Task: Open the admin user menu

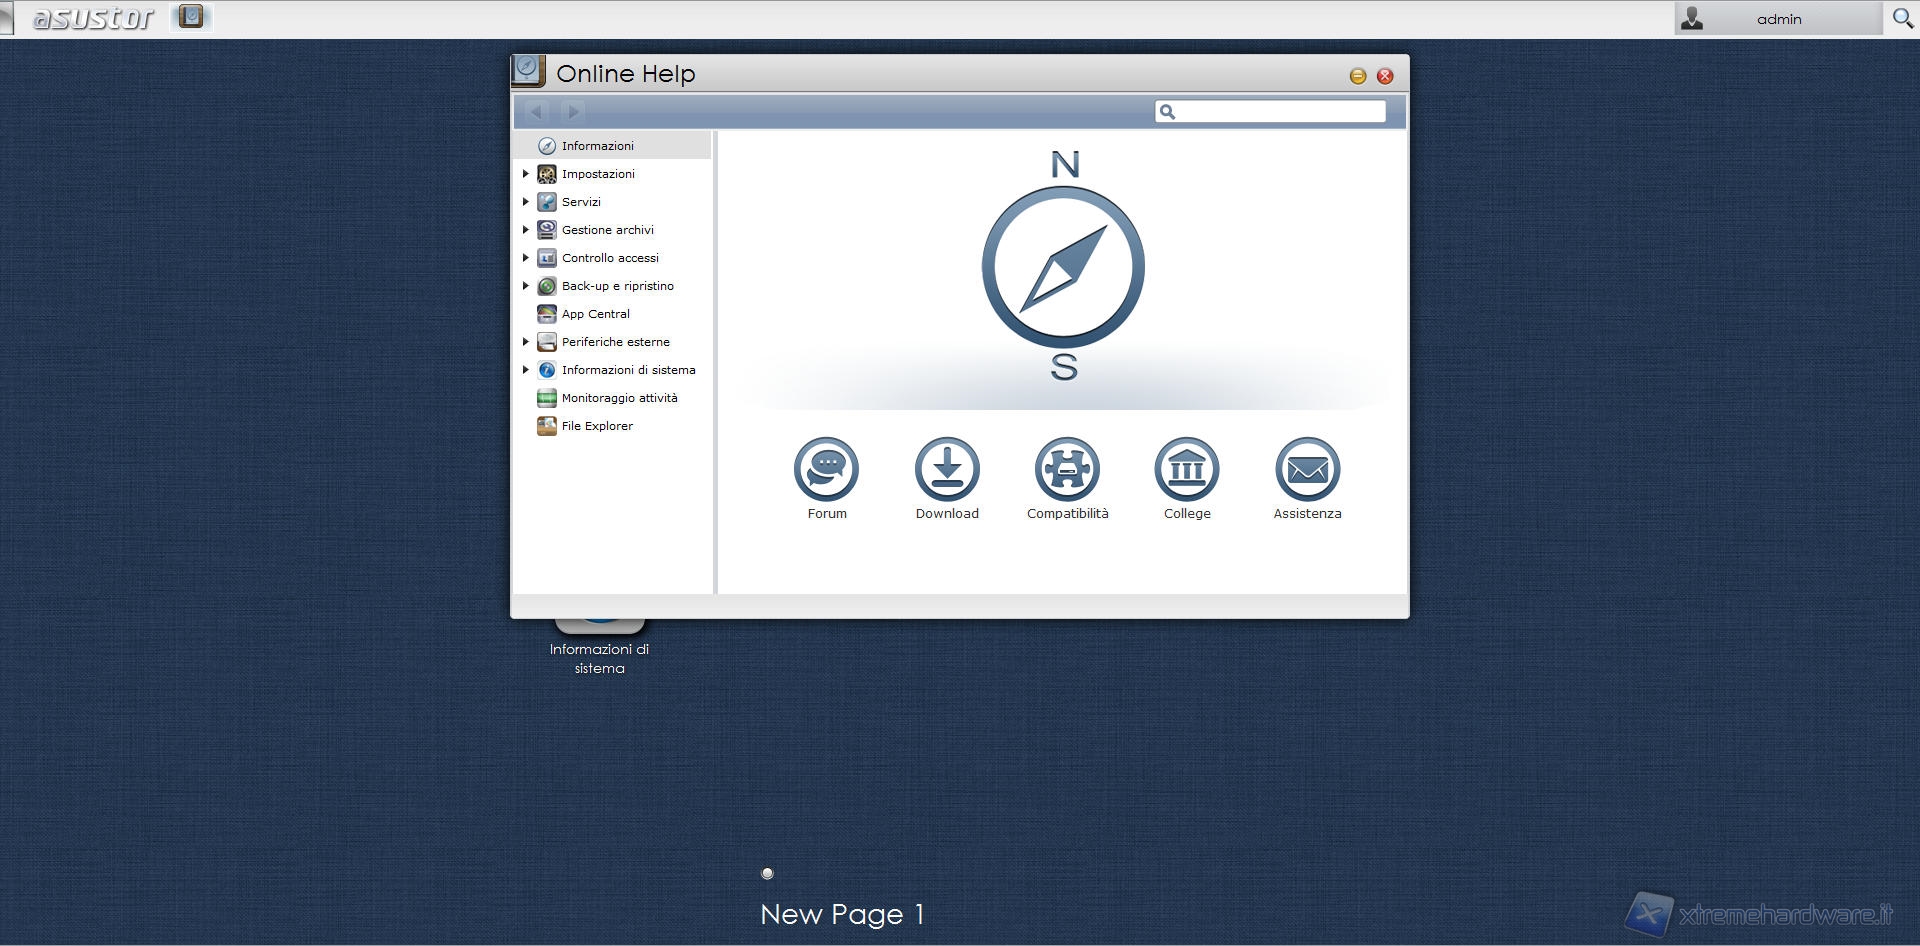Action: coord(1778,19)
